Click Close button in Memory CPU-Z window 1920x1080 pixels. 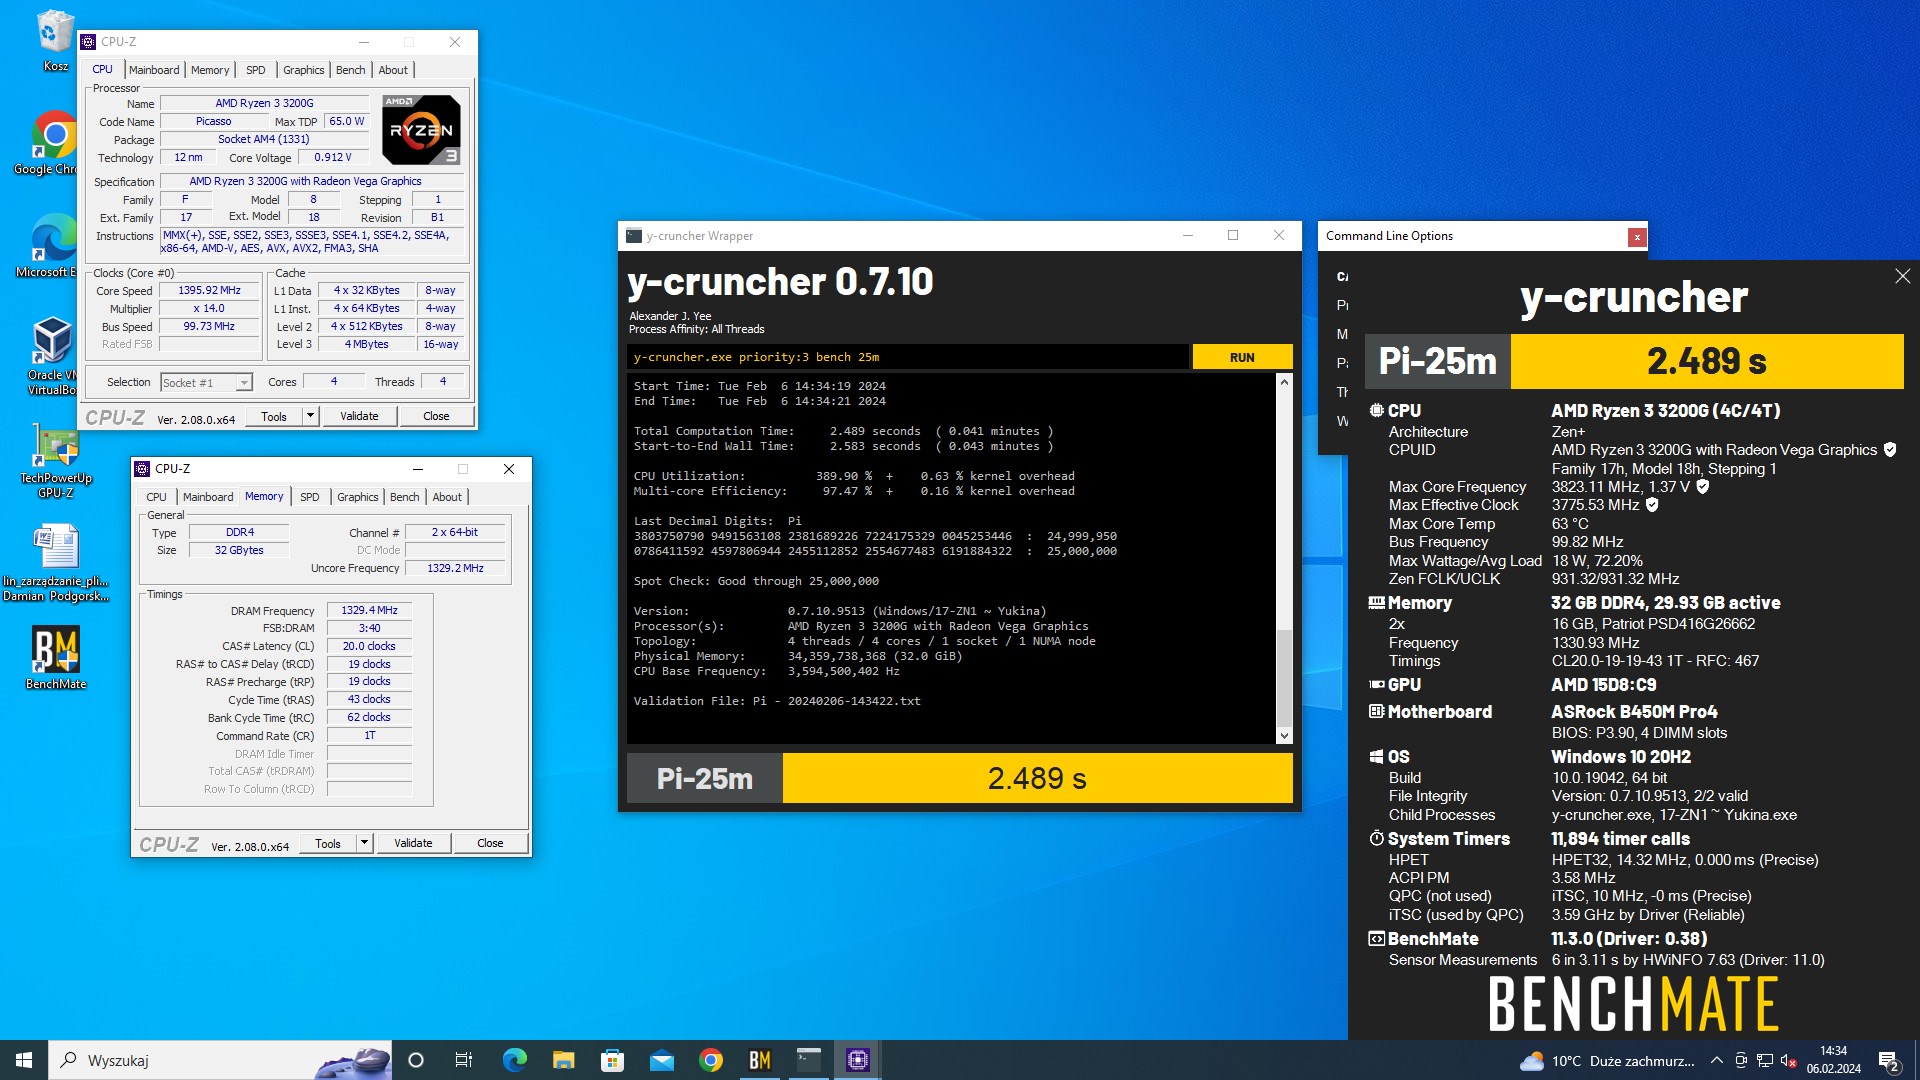490,843
